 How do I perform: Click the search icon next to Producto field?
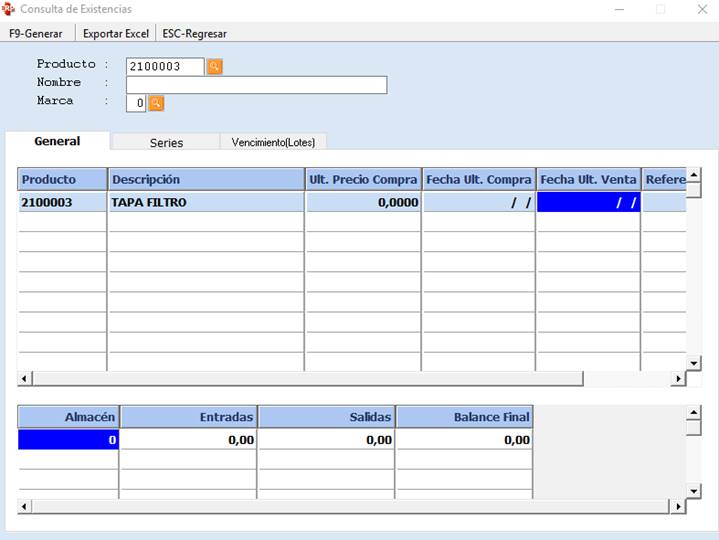[x=214, y=67]
